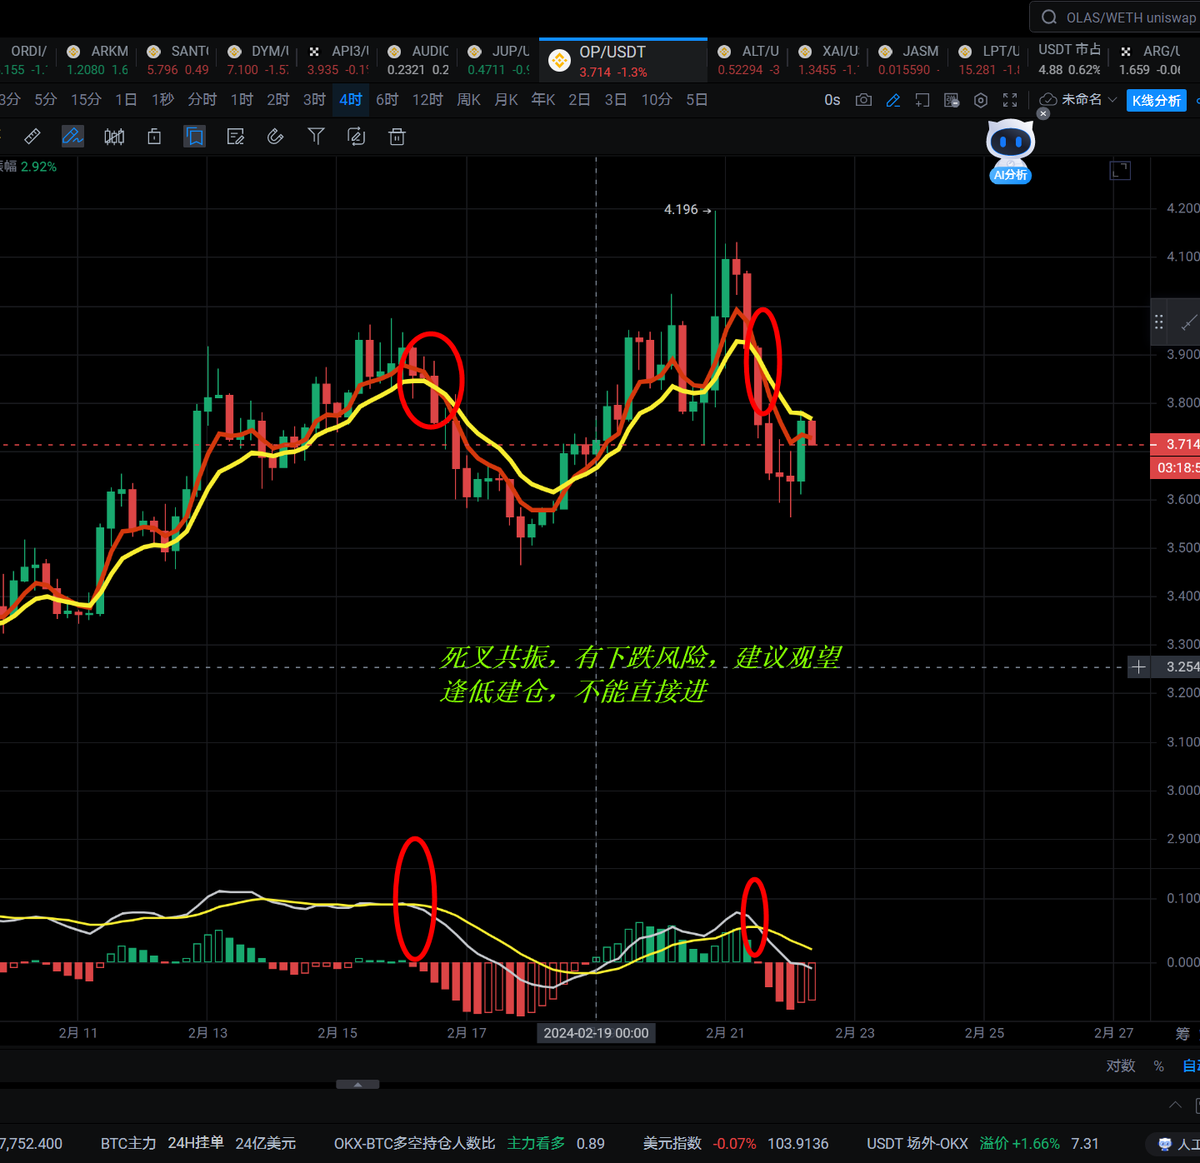
Task: Switch to the LPT ticker tab
Action: tap(989, 60)
